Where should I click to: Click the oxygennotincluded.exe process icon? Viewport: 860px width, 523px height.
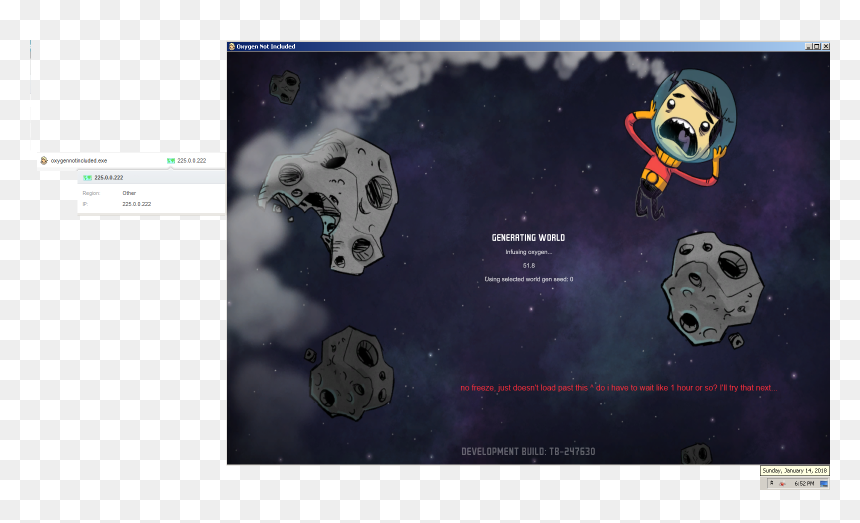pyautogui.click(x=44, y=161)
